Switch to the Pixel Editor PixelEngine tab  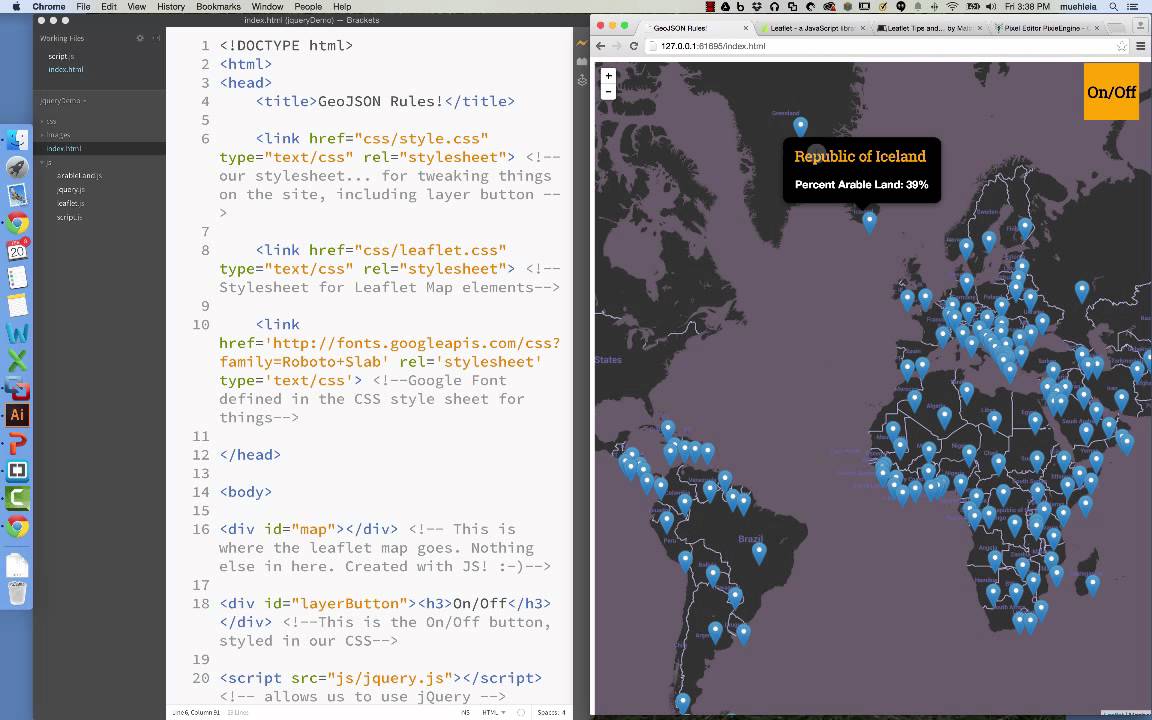coord(1040,28)
